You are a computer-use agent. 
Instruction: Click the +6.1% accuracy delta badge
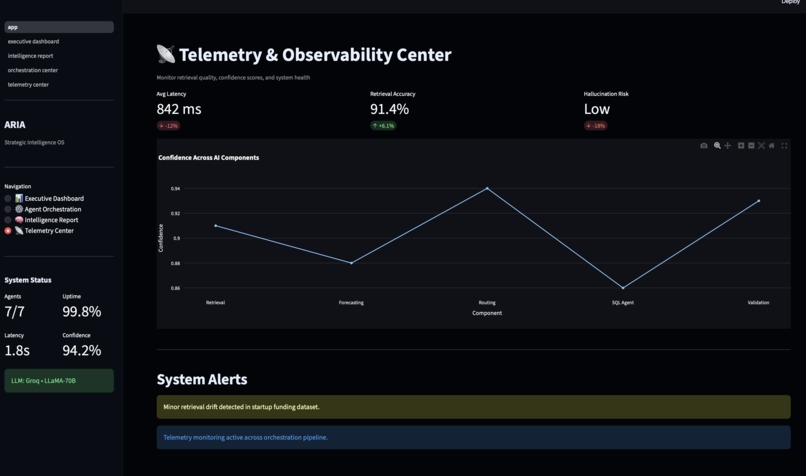coord(383,125)
